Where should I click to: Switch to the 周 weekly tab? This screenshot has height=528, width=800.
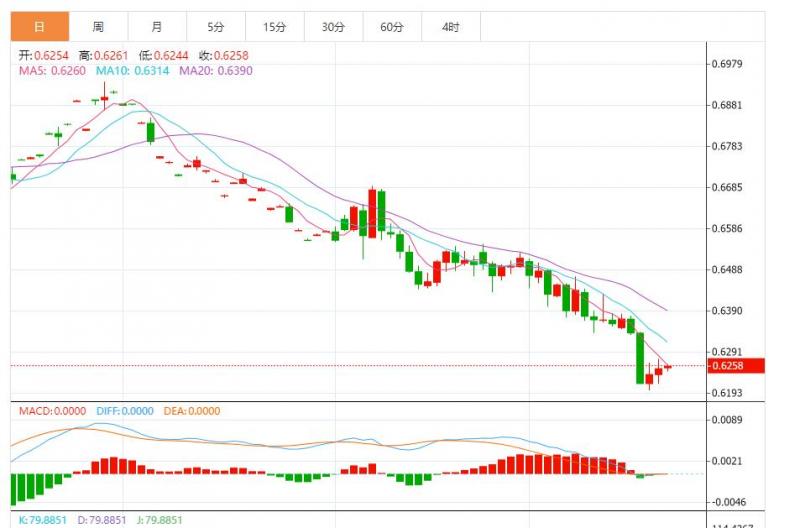tap(98, 27)
